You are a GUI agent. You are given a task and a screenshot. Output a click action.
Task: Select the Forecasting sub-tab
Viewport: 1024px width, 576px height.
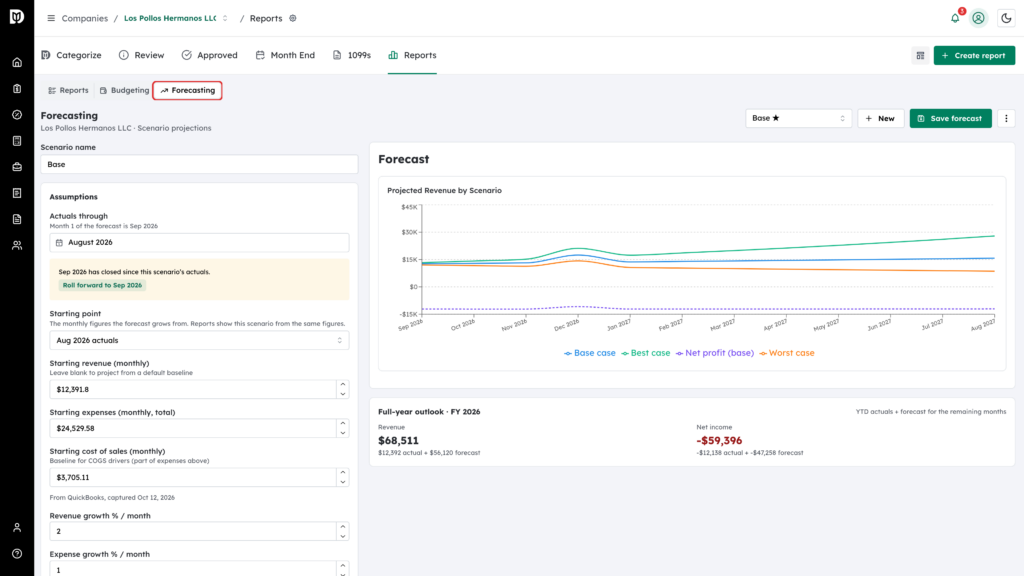pos(187,90)
